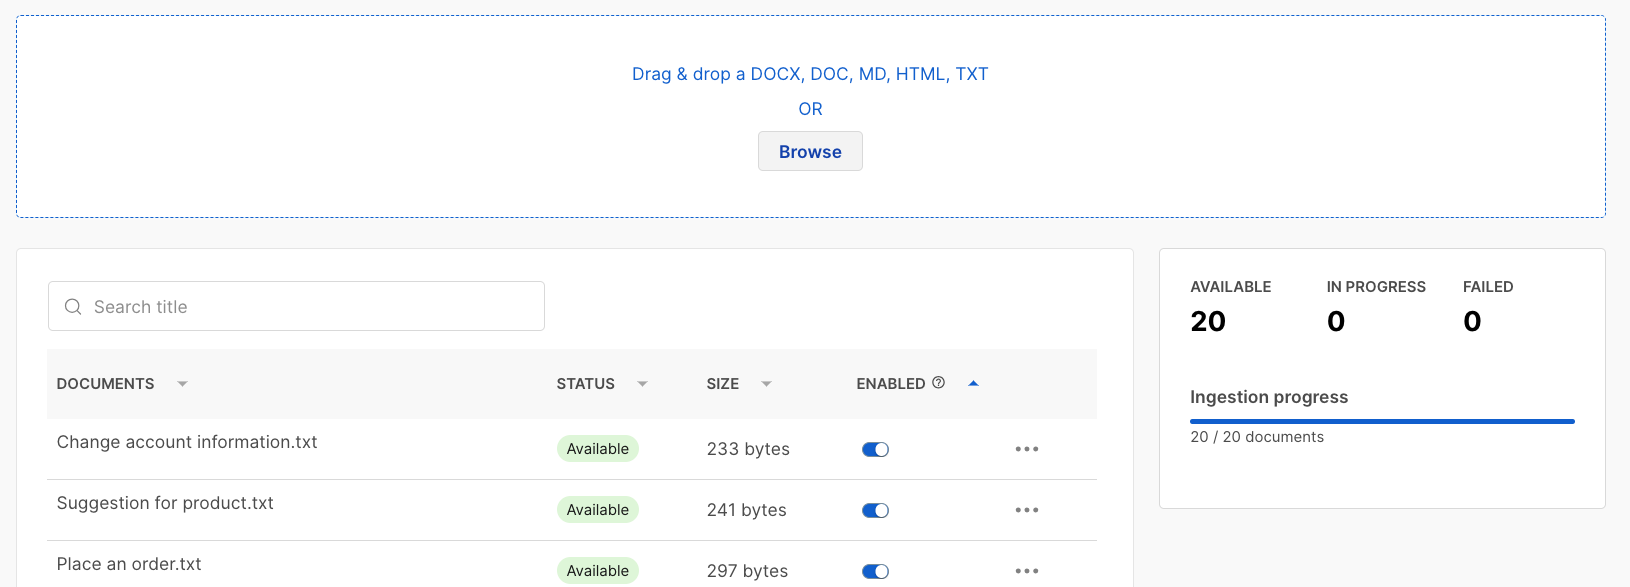The width and height of the screenshot is (1630, 587).
Task: Click the Ingestion progress bar
Action: tap(1382, 422)
